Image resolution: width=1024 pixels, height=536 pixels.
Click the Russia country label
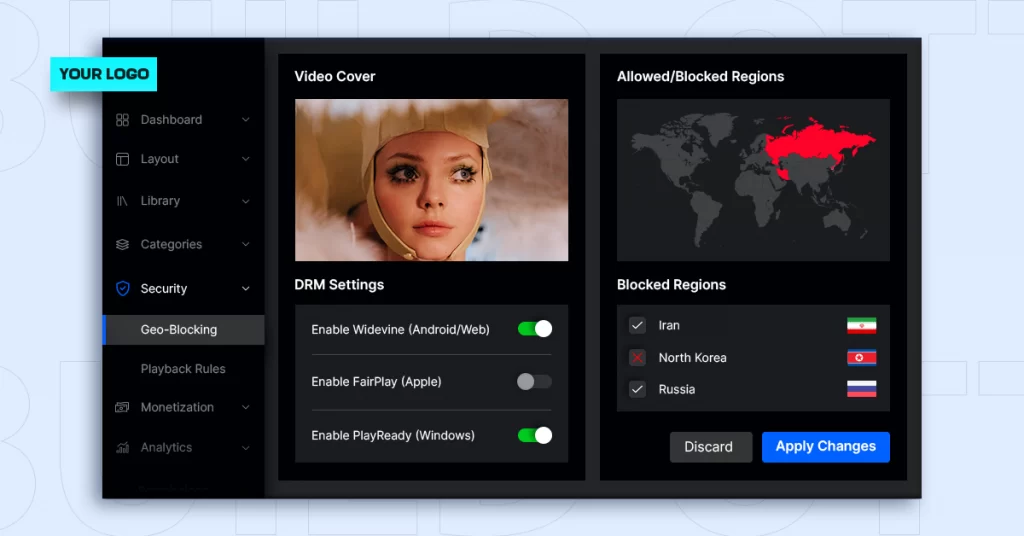(x=677, y=389)
